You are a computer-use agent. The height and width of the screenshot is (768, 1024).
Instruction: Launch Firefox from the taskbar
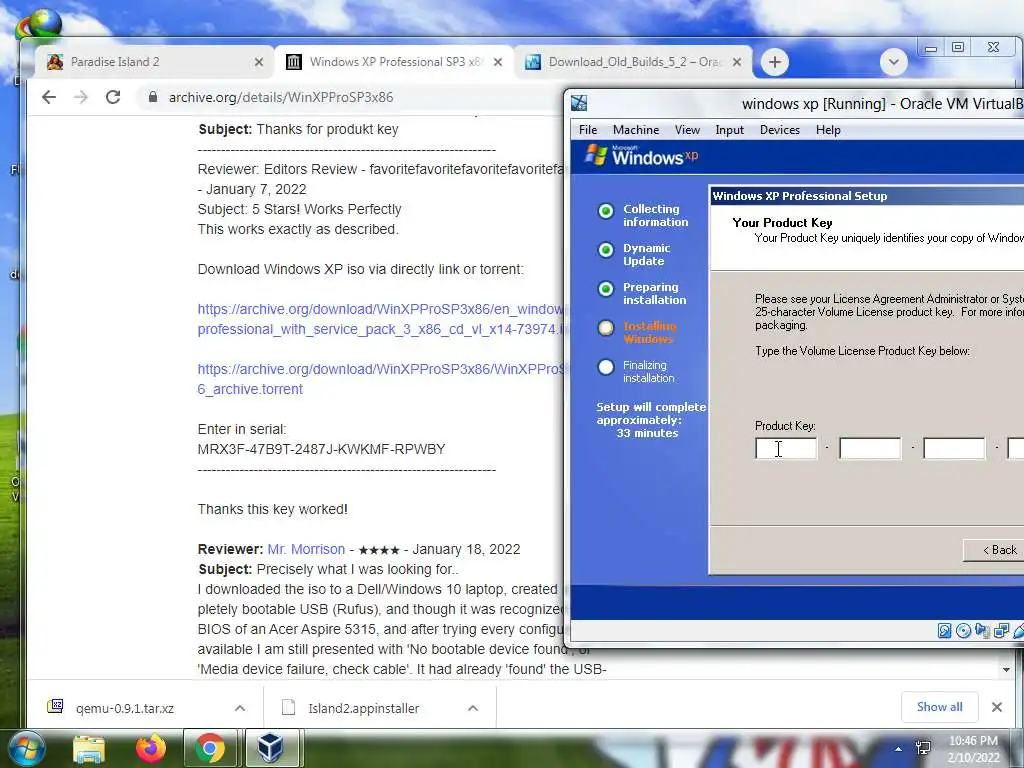click(x=150, y=748)
